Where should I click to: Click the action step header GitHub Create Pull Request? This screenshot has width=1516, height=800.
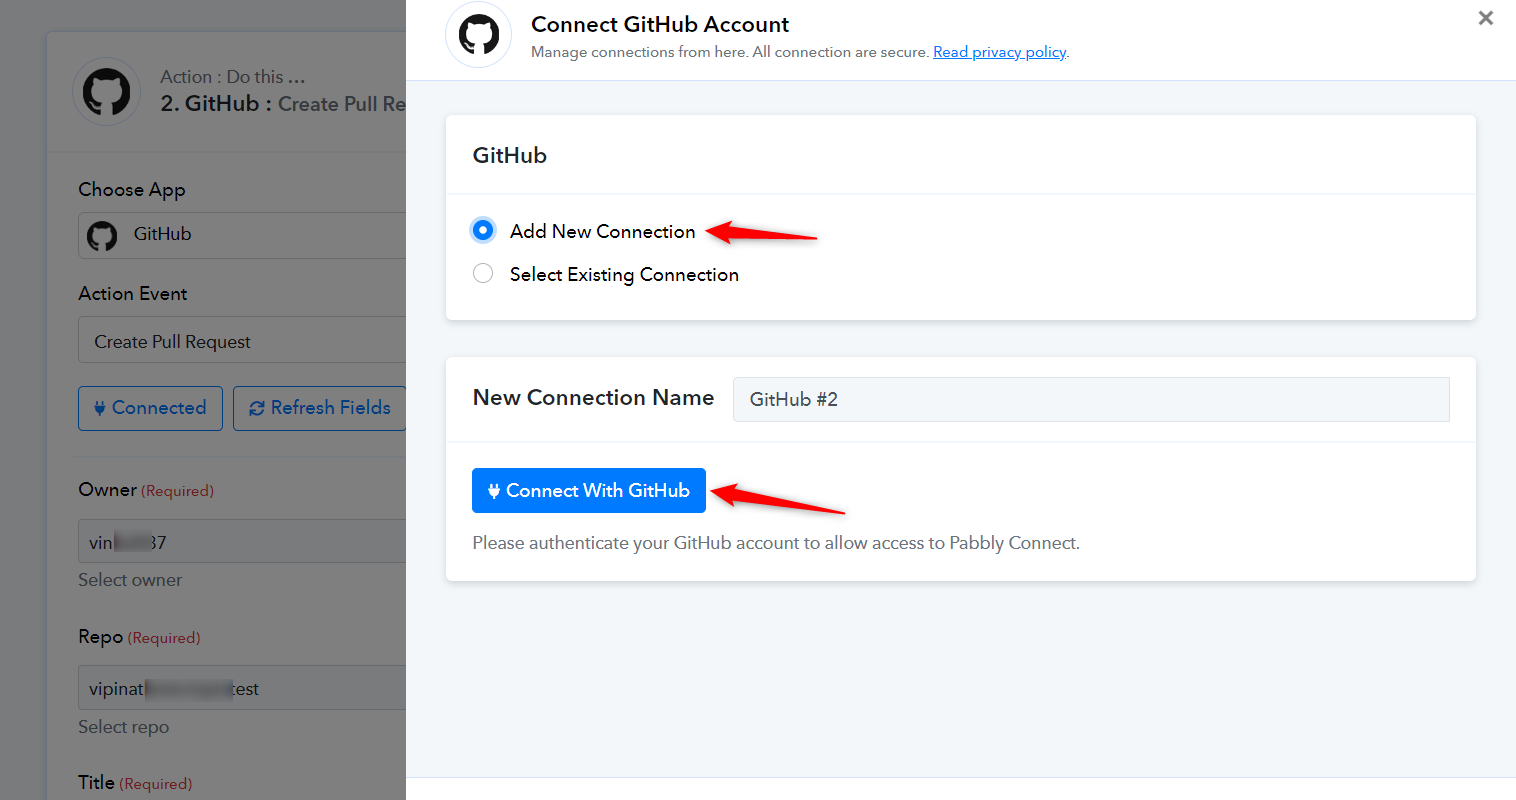(283, 104)
